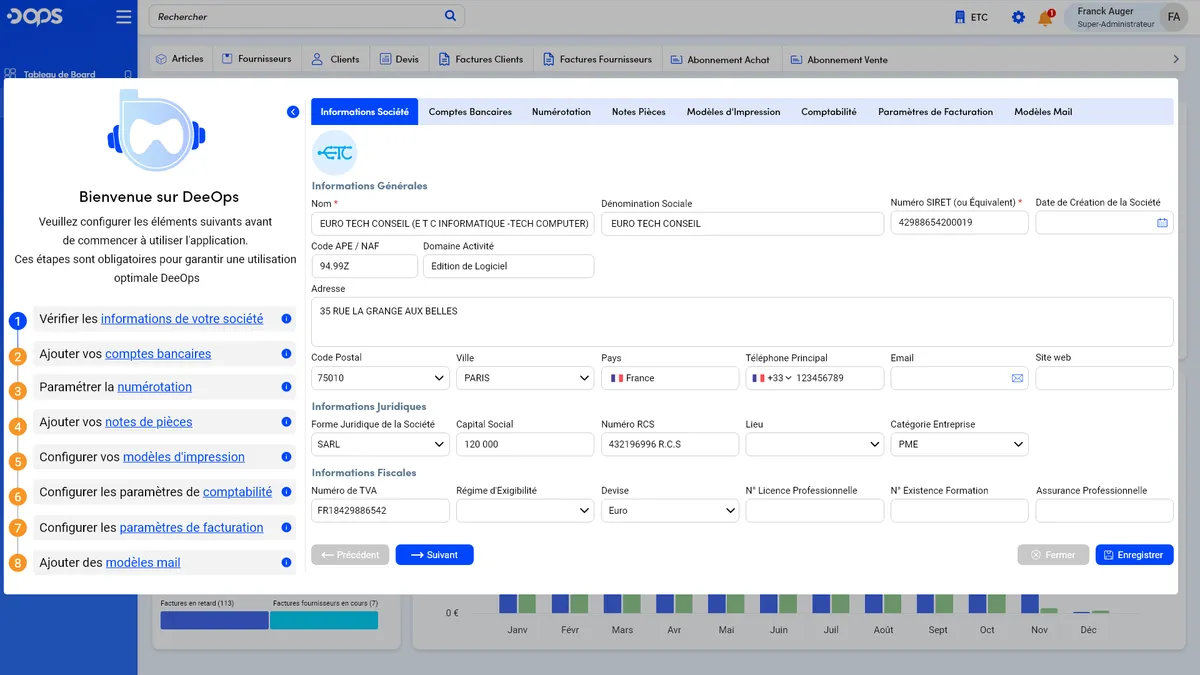Switch to Comptabilité tab
Viewport: 1200px width, 675px height.
pos(829,112)
